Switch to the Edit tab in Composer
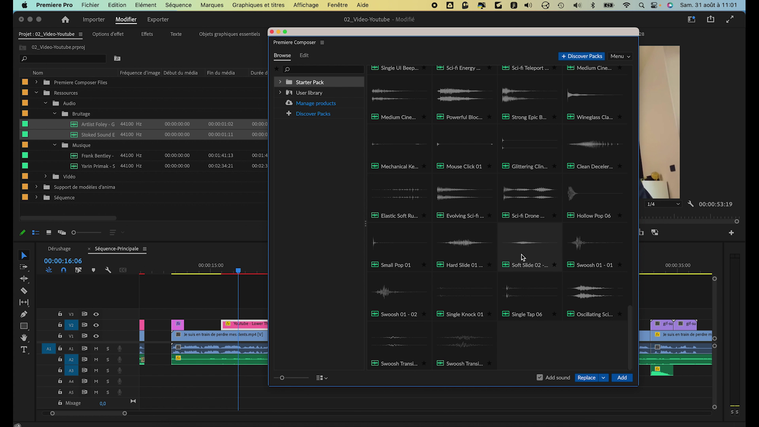 point(304,55)
